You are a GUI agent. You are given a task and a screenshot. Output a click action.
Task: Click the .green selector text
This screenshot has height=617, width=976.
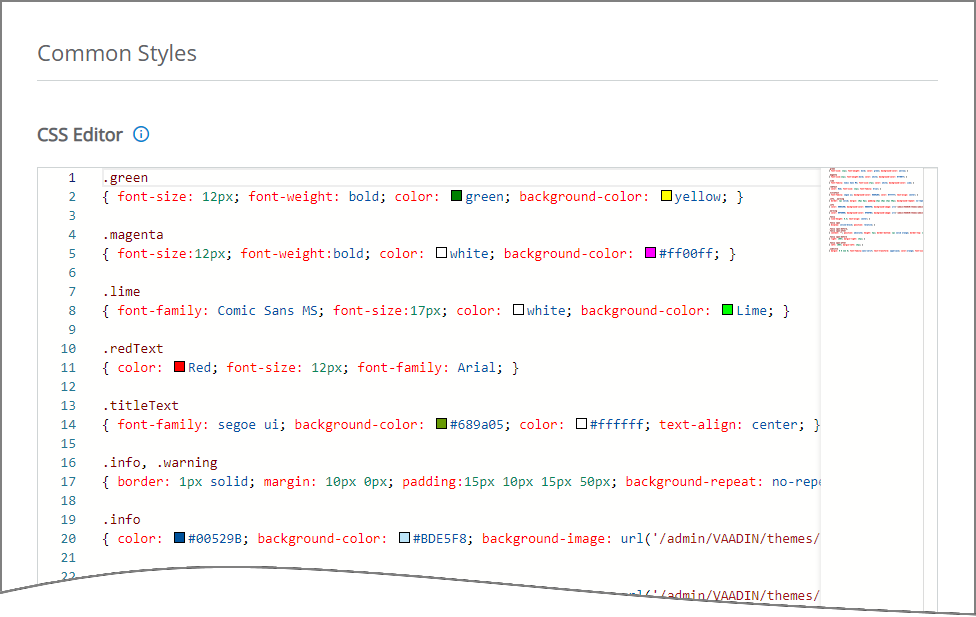126,178
